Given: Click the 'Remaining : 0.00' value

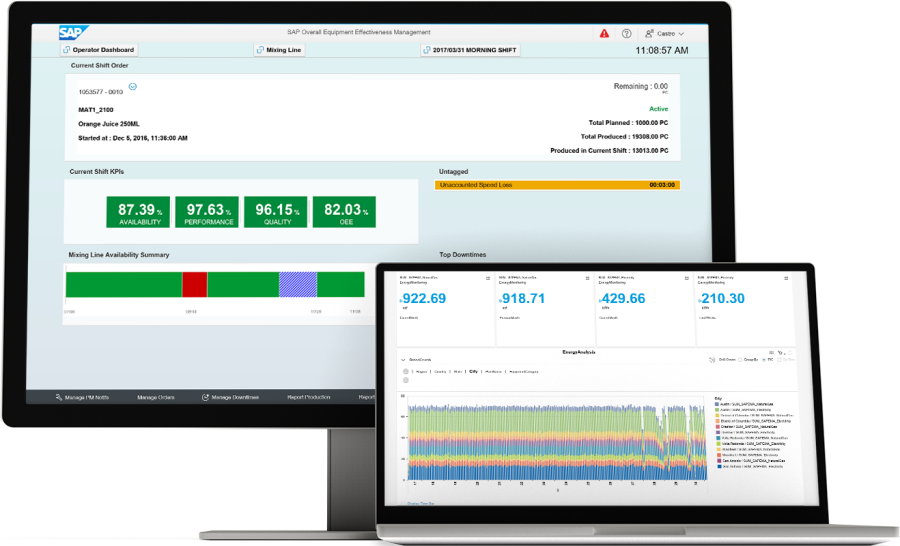Looking at the screenshot, I should point(641,86).
